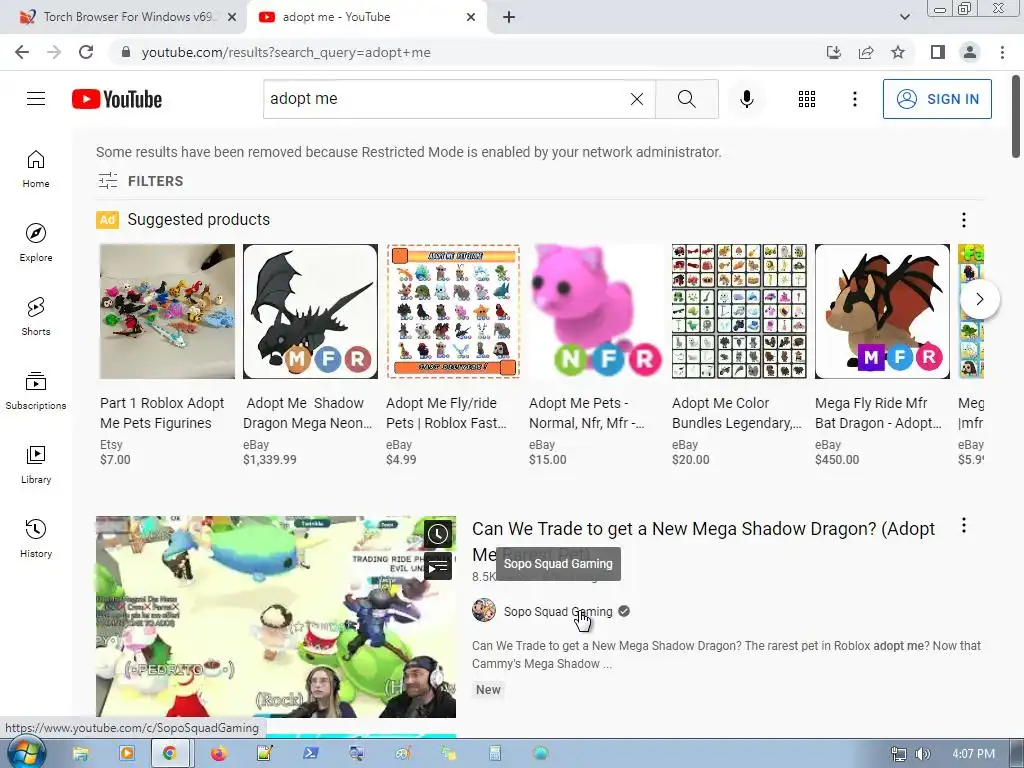Open Shorts in the sidebar

point(36,316)
